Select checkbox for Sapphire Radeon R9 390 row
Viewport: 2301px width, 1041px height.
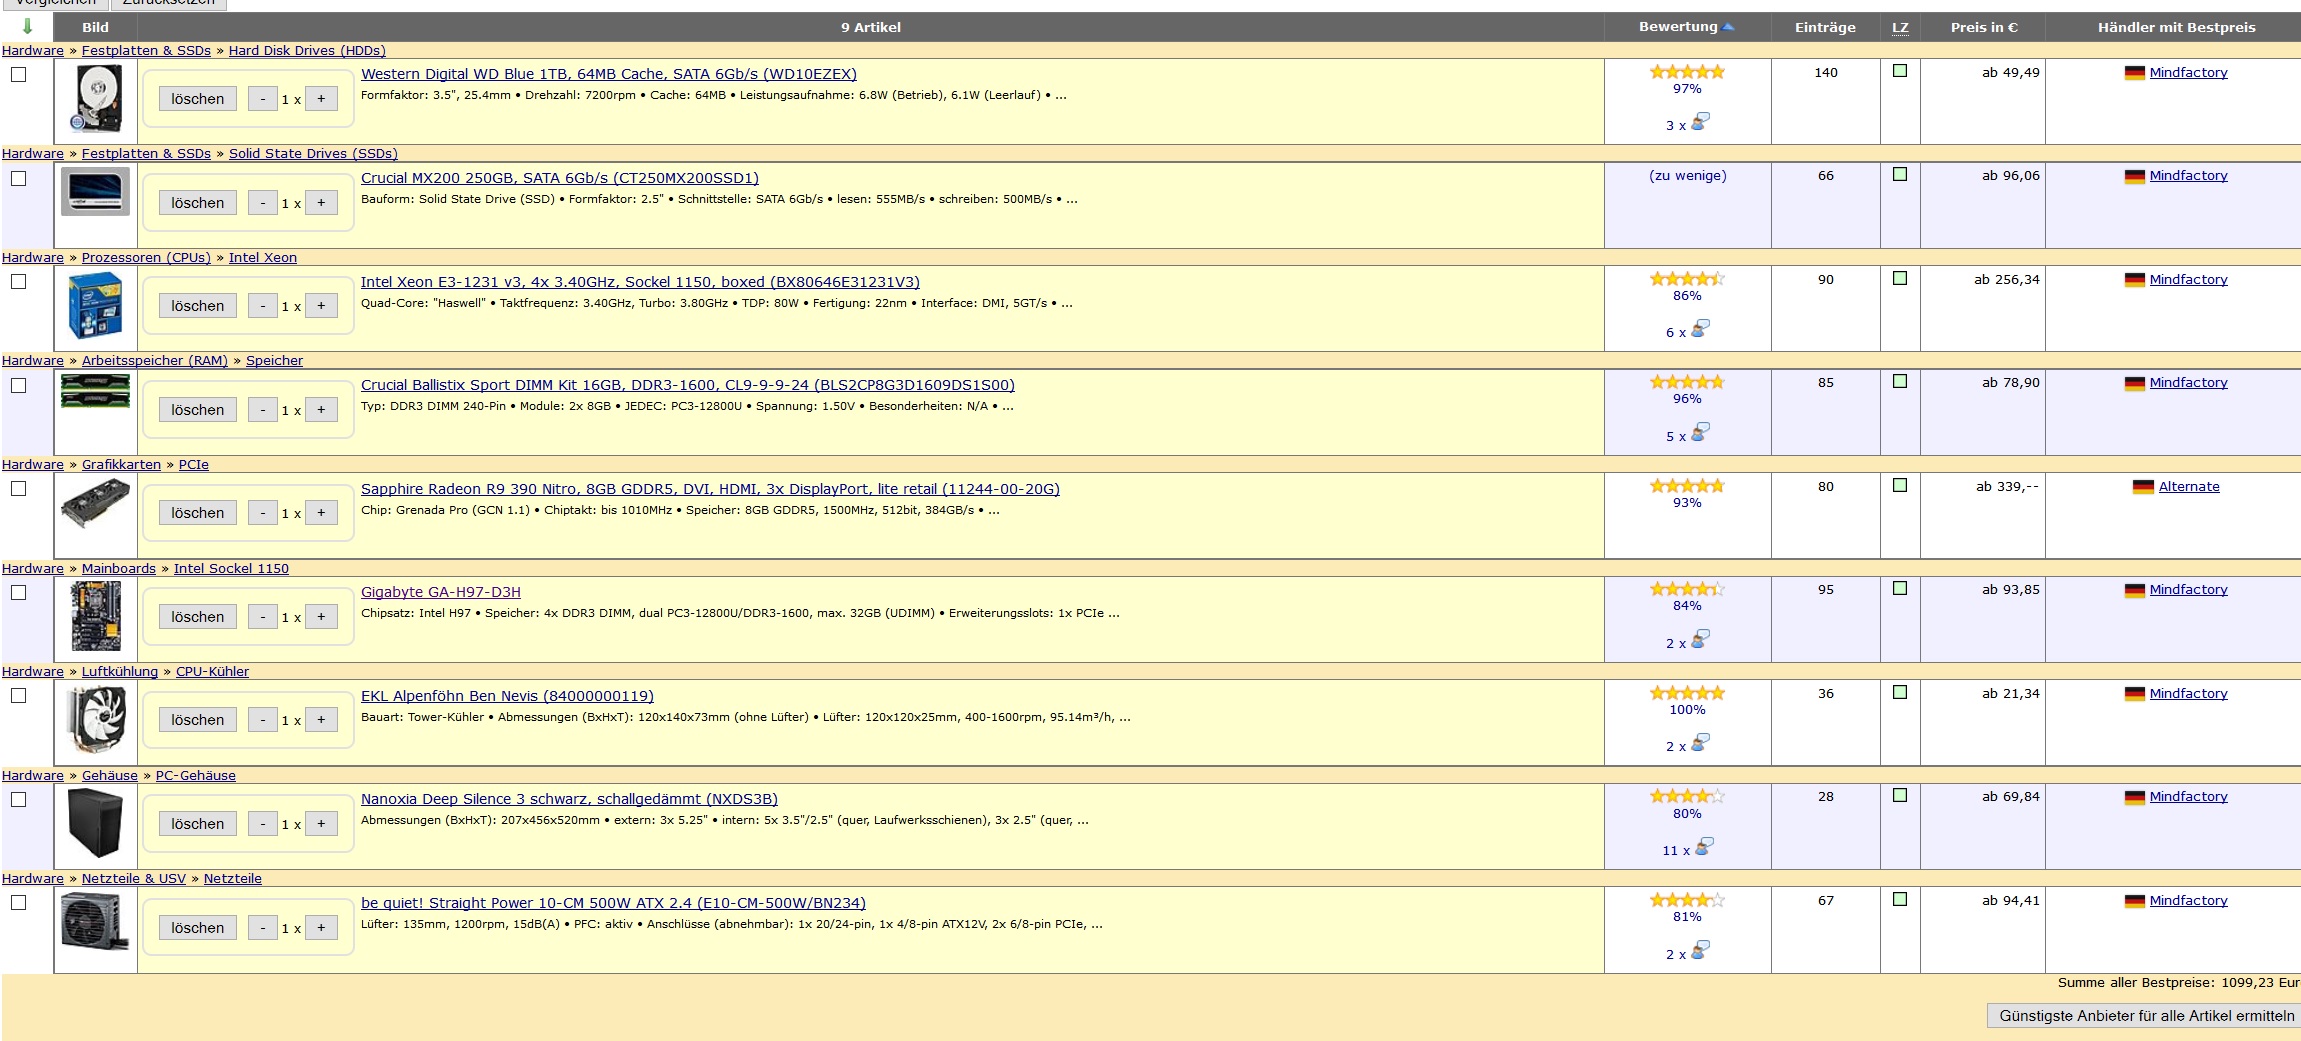[18, 488]
